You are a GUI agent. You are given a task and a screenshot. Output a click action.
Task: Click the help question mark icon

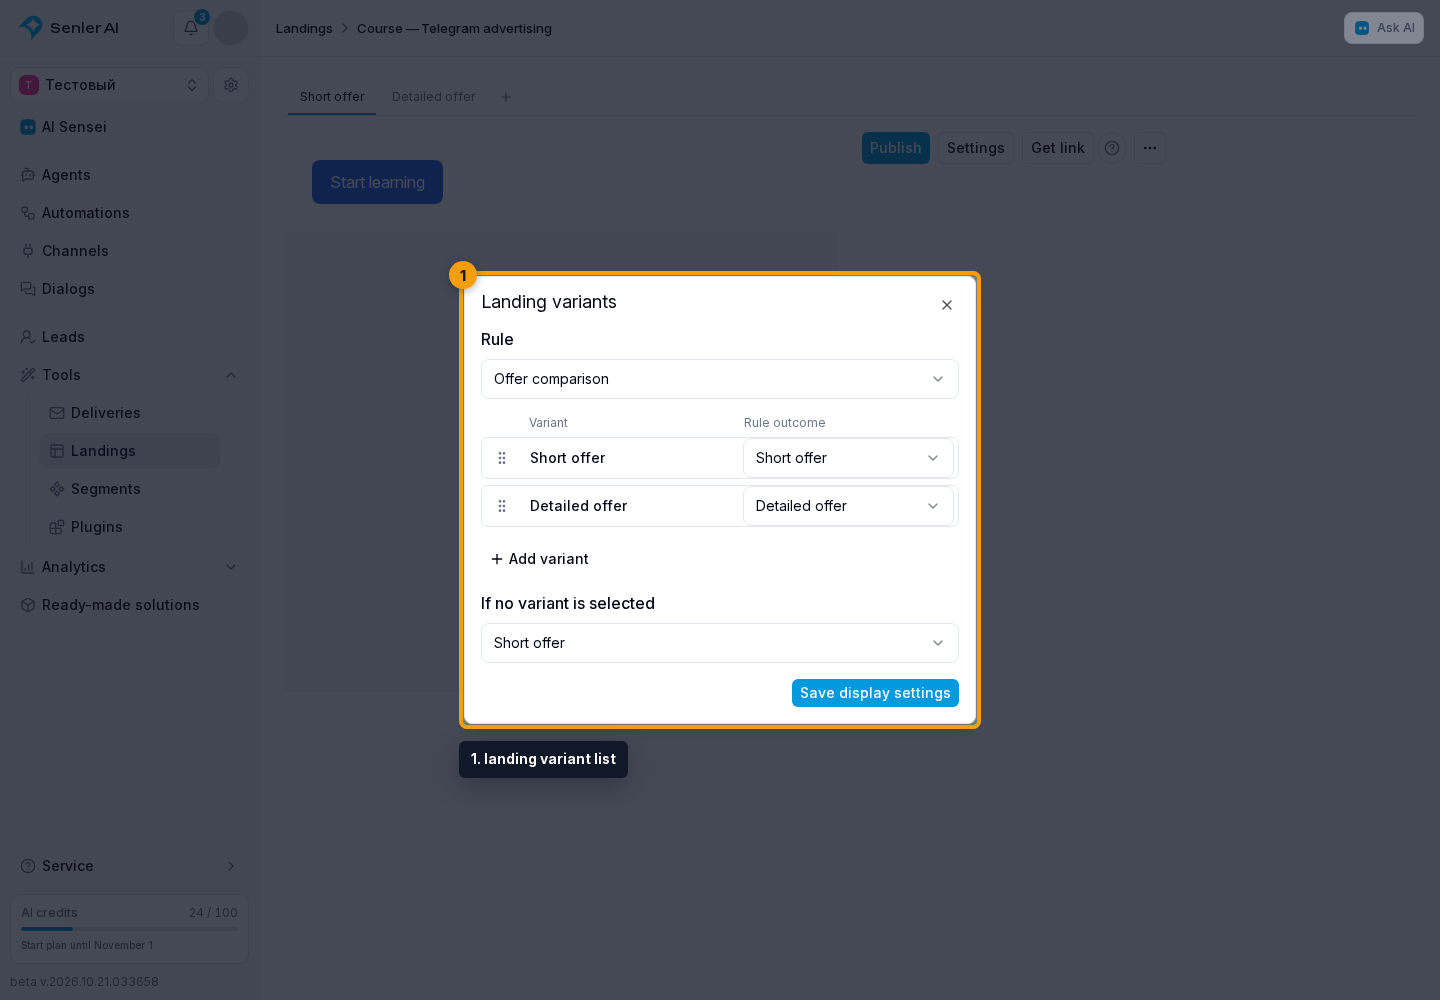(x=1112, y=148)
